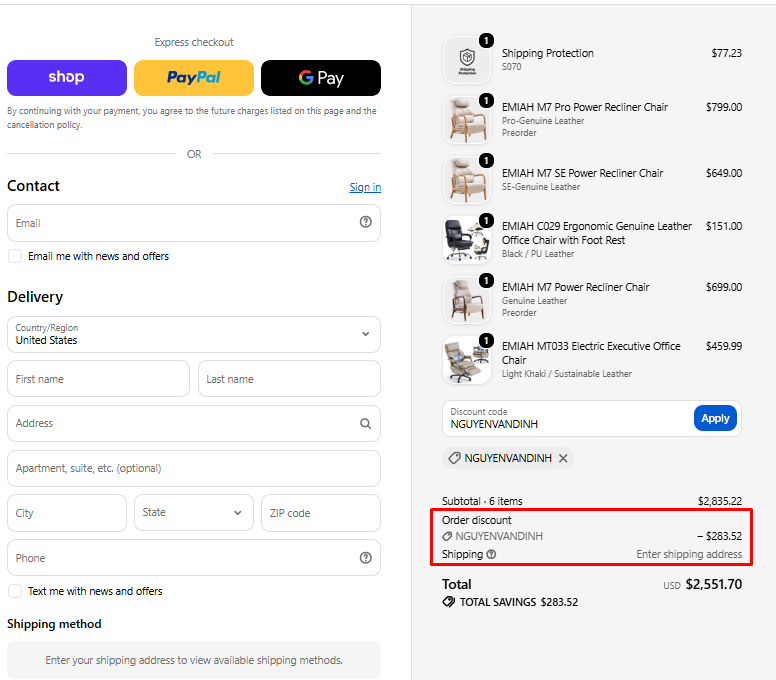Click the EMIAH M7 Pro Power Recliner Chair title
Image resolution: width=776 pixels, height=680 pixels.
click(584, 107)
